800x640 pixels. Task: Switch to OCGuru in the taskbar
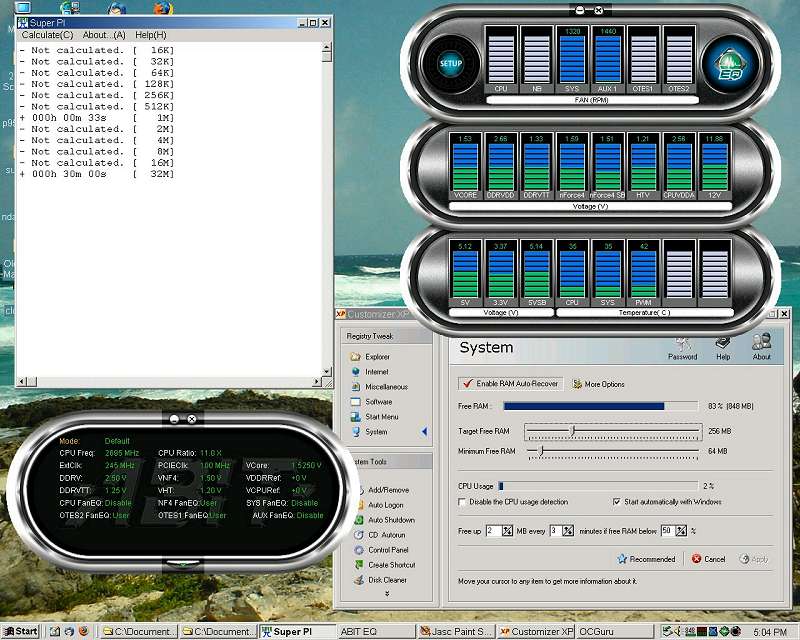(x=615, y=631)
